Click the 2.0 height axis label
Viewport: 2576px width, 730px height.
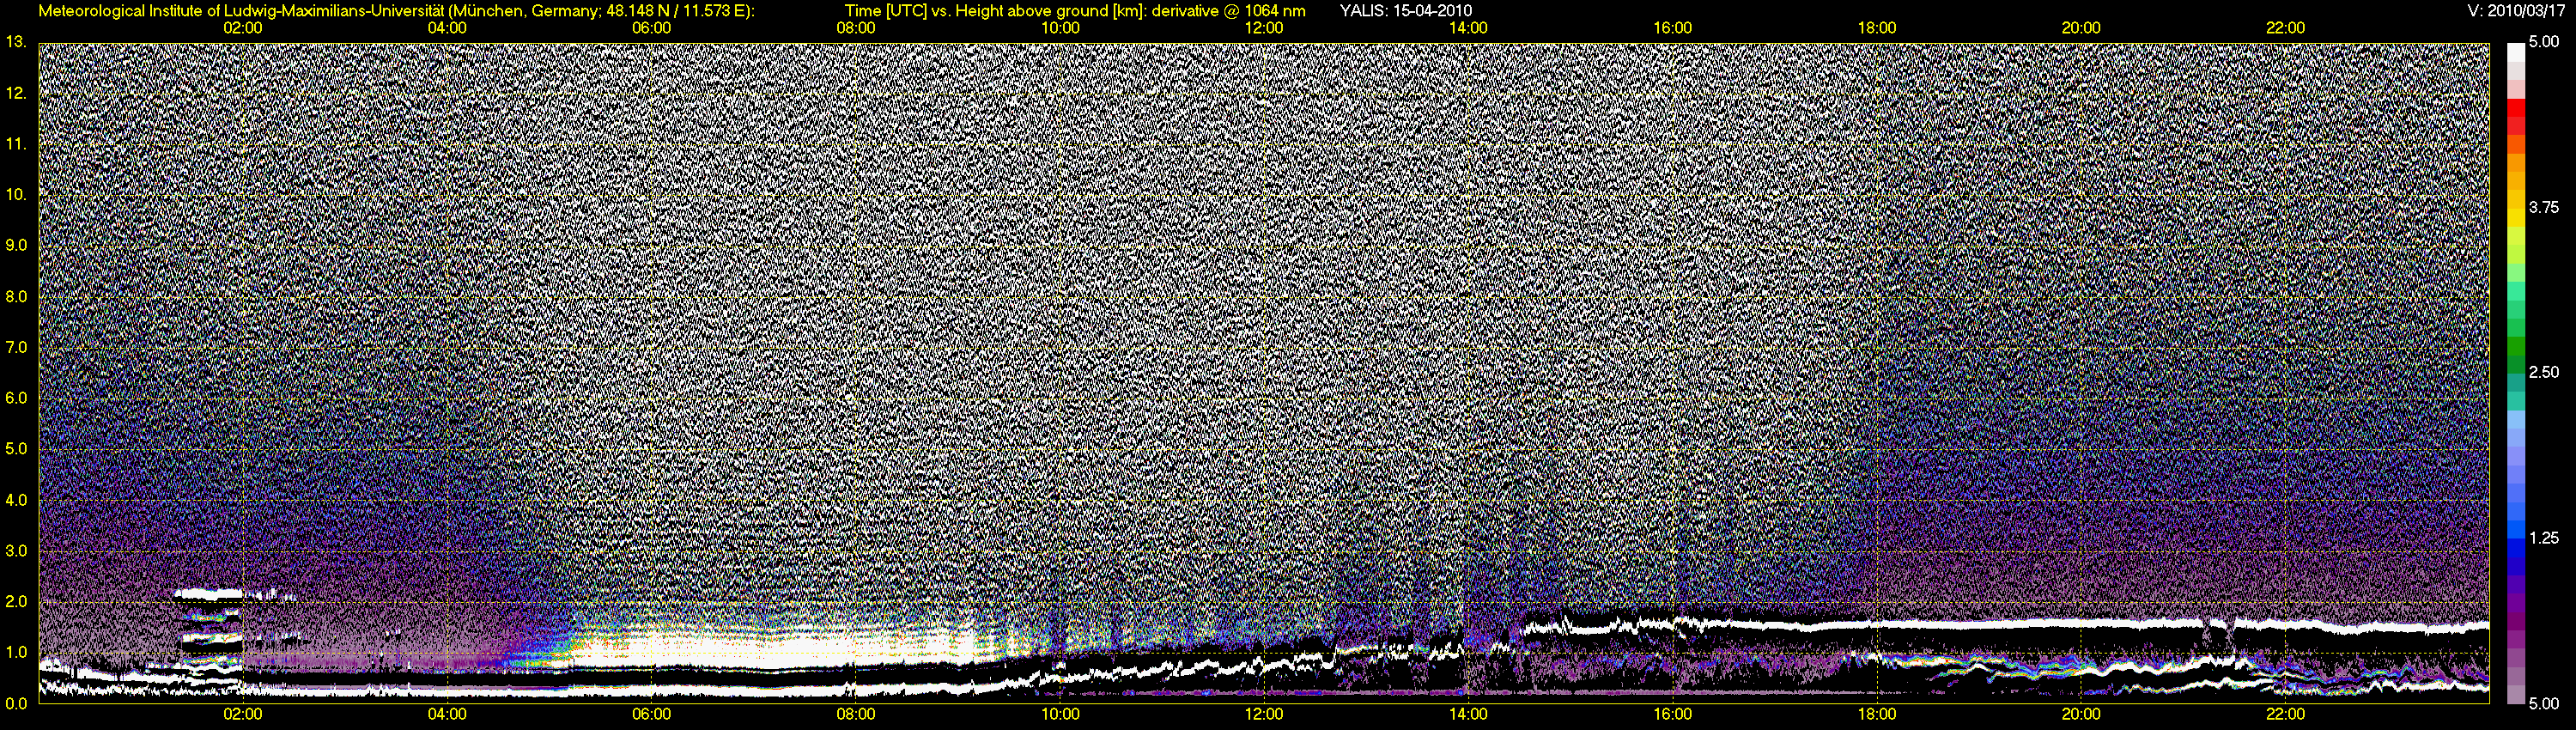point(16,601)
